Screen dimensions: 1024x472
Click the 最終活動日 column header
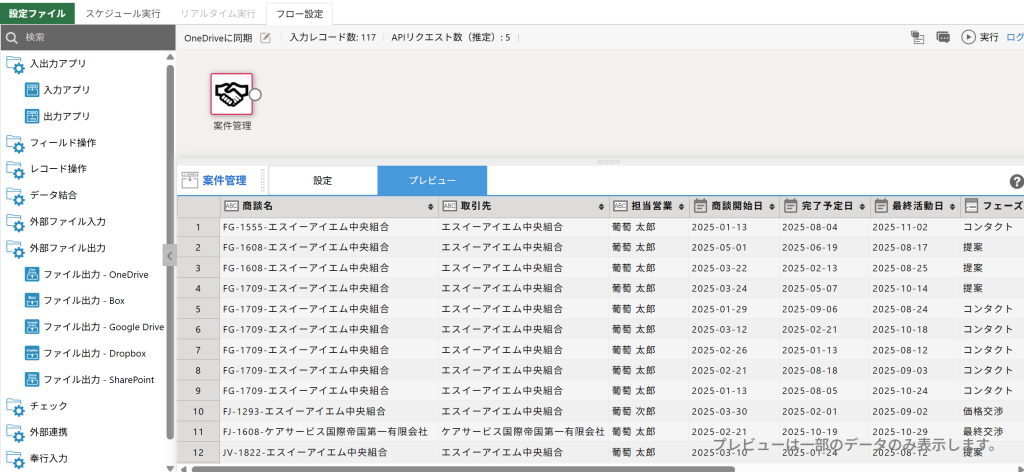pyautogui.click(x=915, y=206)
